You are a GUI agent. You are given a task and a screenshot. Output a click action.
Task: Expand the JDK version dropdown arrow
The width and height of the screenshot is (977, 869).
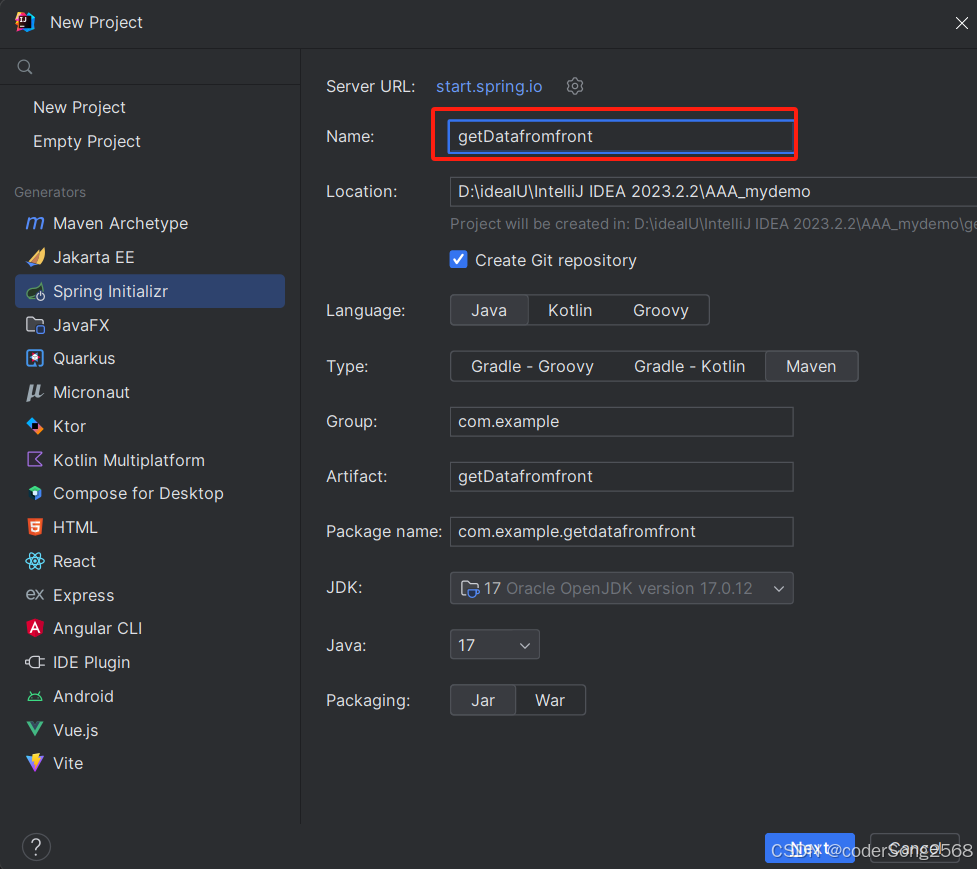point(779,589)
